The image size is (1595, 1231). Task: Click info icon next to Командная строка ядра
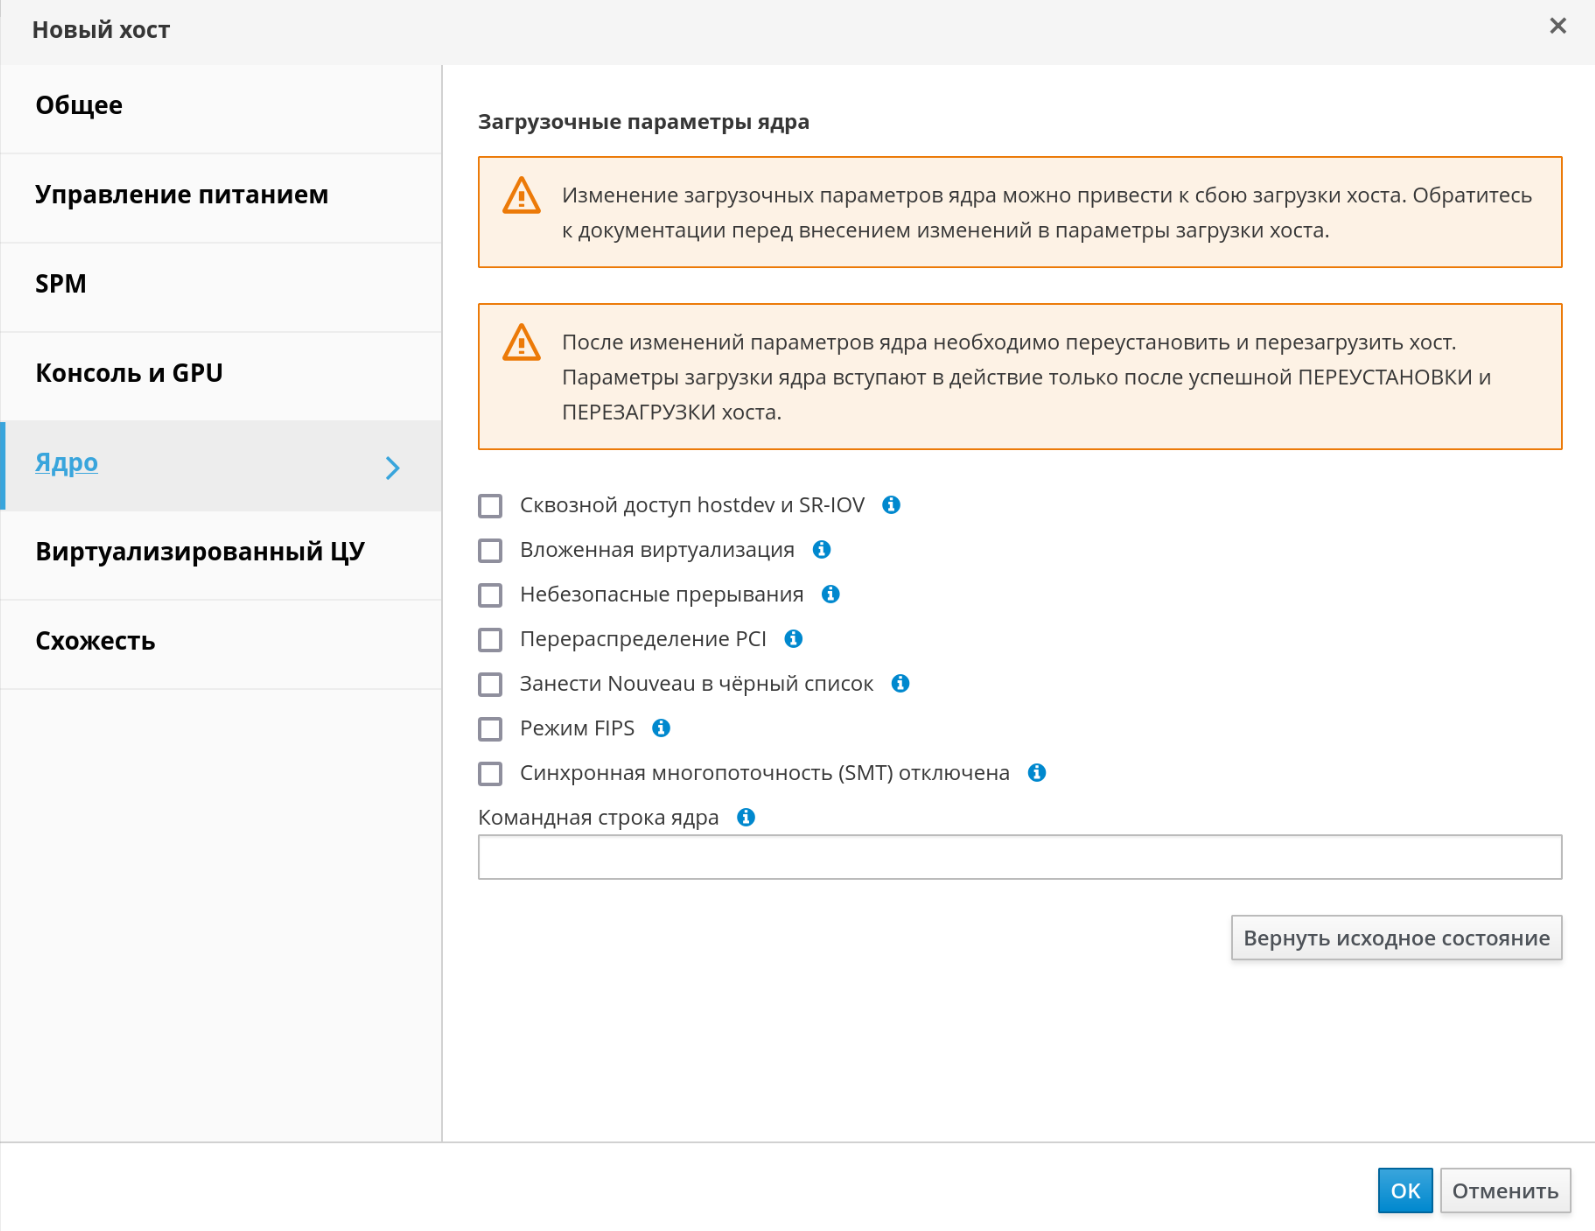pyautogui.click(x=746, y=817)
